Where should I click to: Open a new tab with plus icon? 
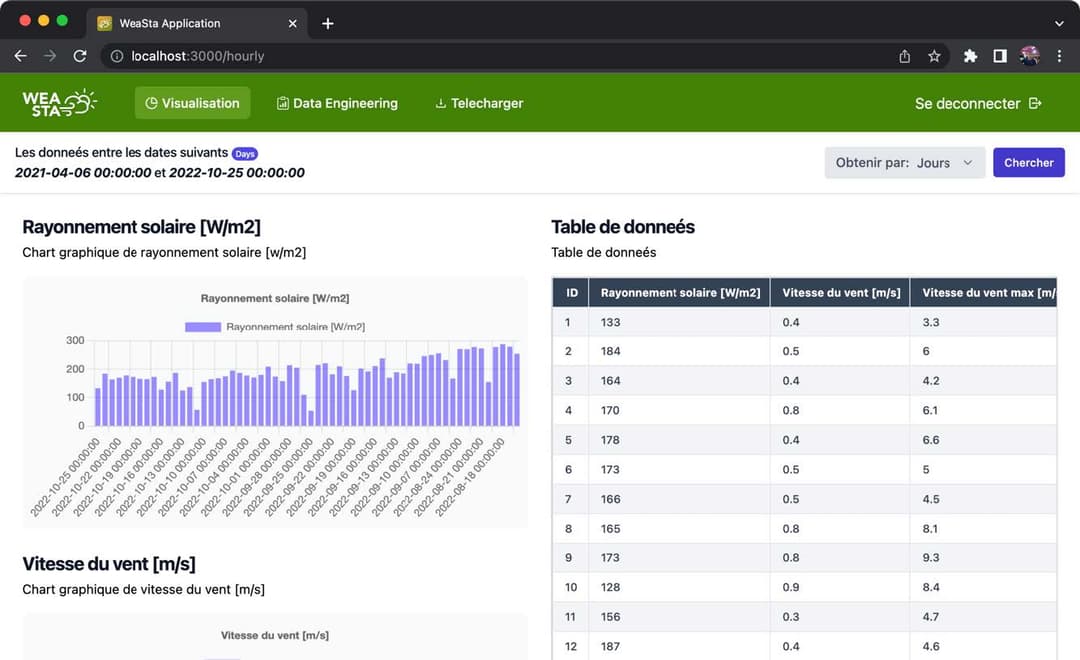[x=328, y=23]
